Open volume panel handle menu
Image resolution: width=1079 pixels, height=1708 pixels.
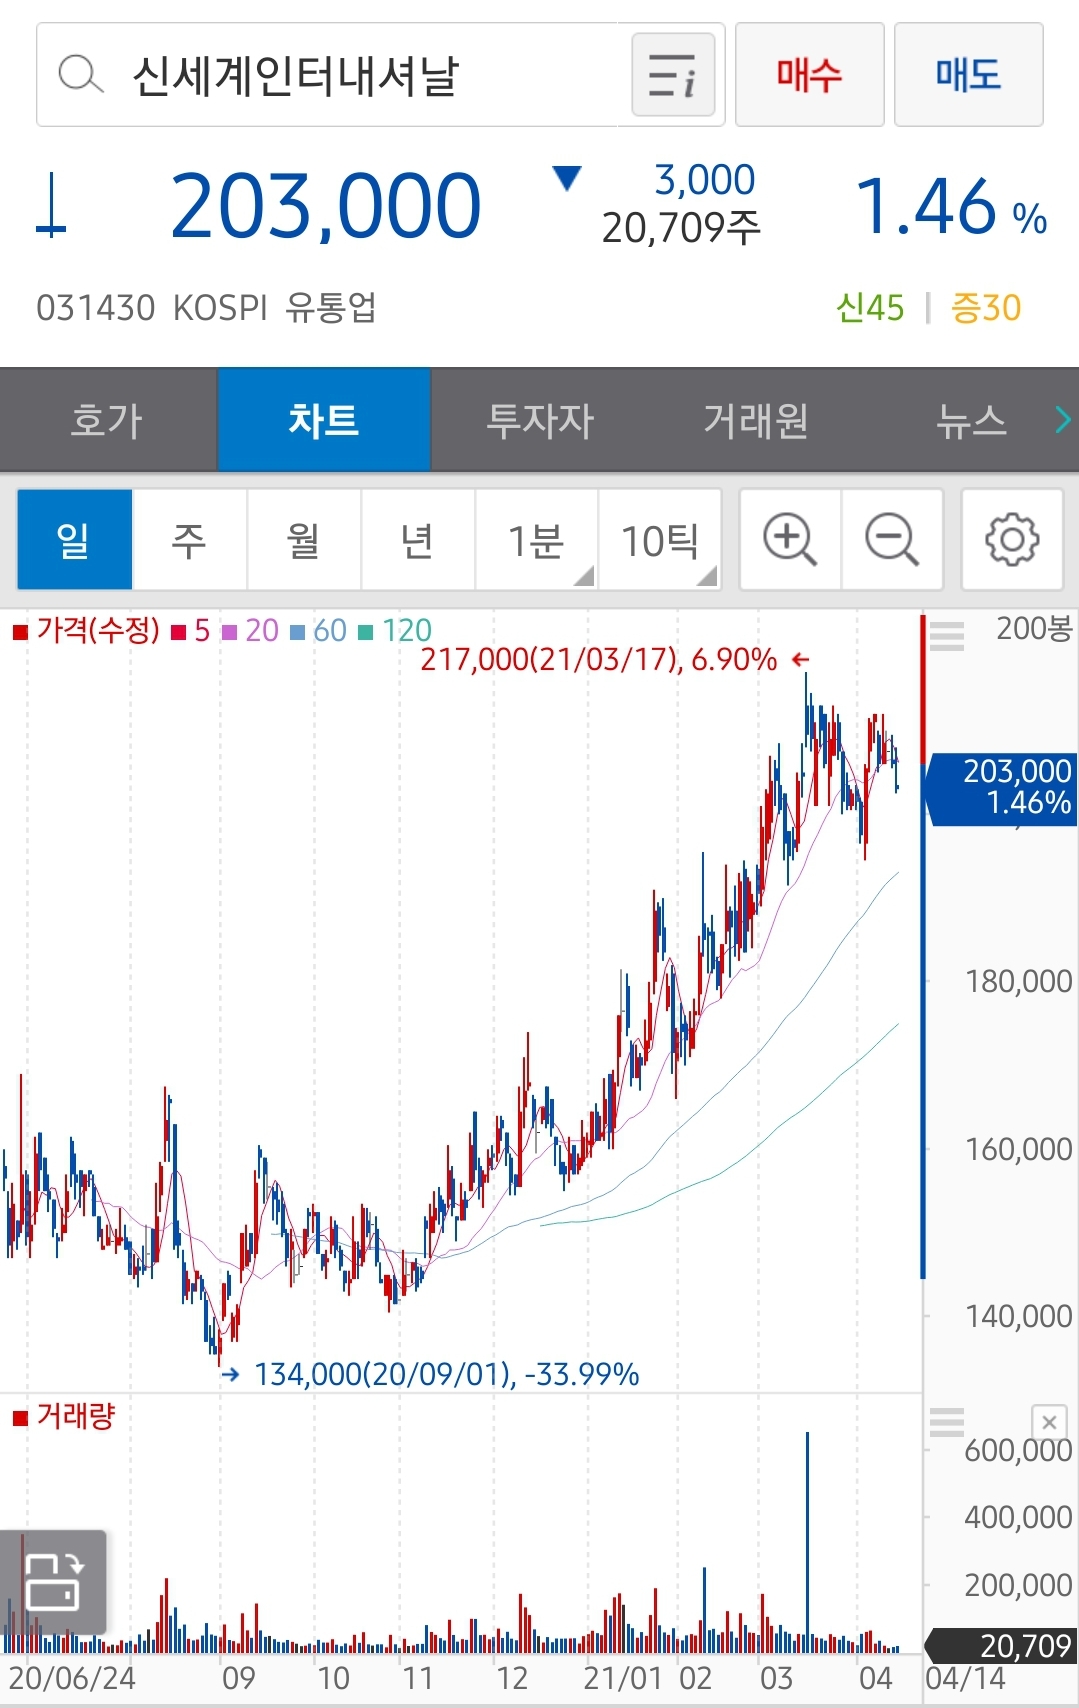947,1422
